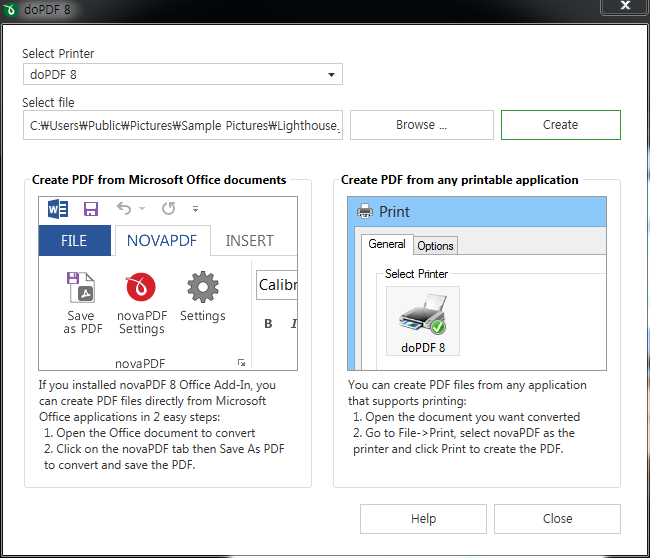Click the Create button
650x558 pixels.
[x=560, y=125]
